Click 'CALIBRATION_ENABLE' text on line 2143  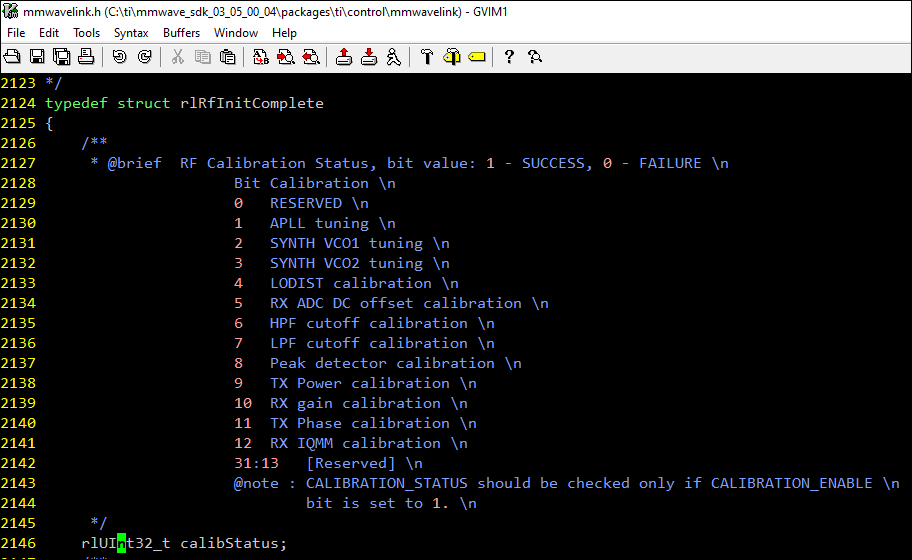[x=792, y=483]
